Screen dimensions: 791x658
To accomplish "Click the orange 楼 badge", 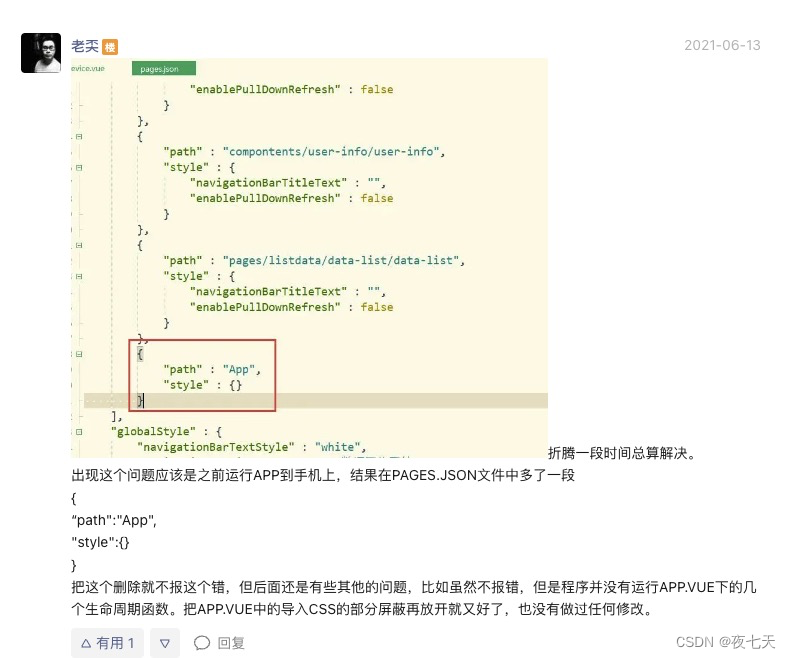I will click(x=110, y=47).
